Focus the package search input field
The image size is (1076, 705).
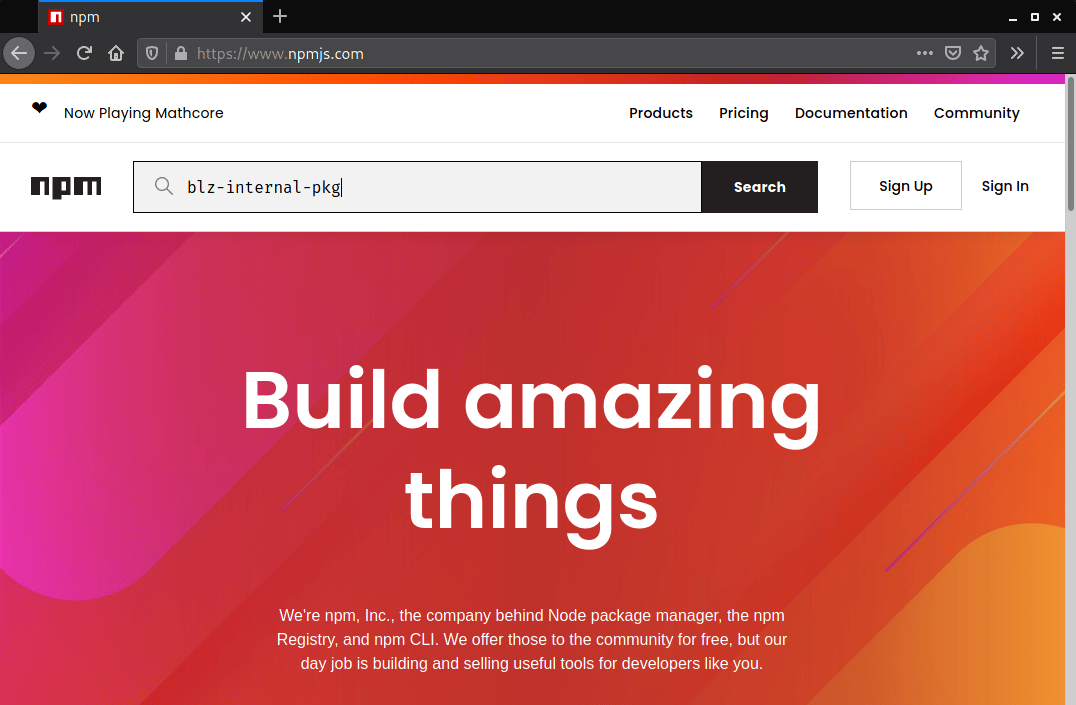417,187
